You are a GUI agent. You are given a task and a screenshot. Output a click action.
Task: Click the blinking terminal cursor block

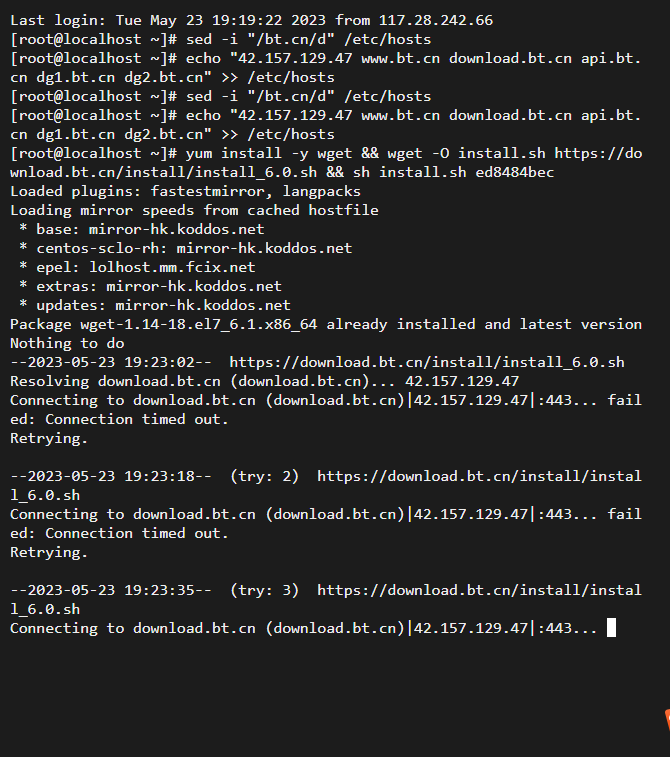611,628
